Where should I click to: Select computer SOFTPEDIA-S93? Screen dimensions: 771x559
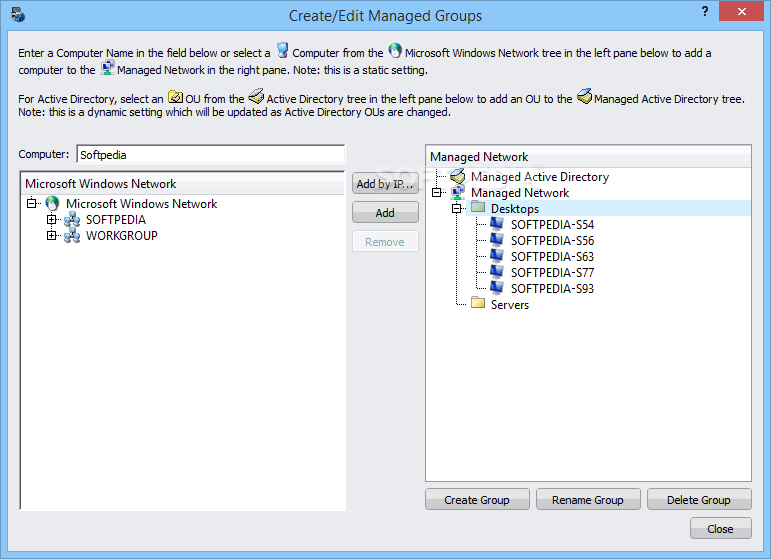[552, 289]
